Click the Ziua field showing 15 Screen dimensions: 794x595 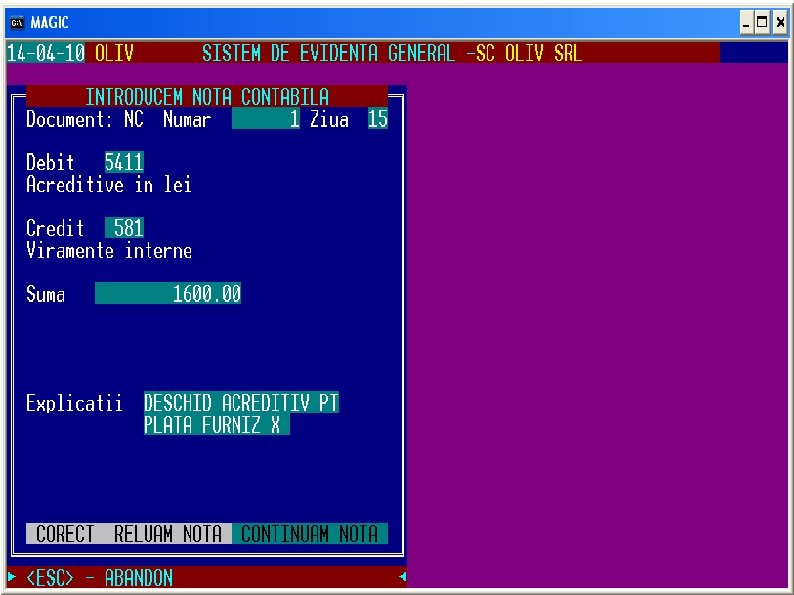click(378, 119)
